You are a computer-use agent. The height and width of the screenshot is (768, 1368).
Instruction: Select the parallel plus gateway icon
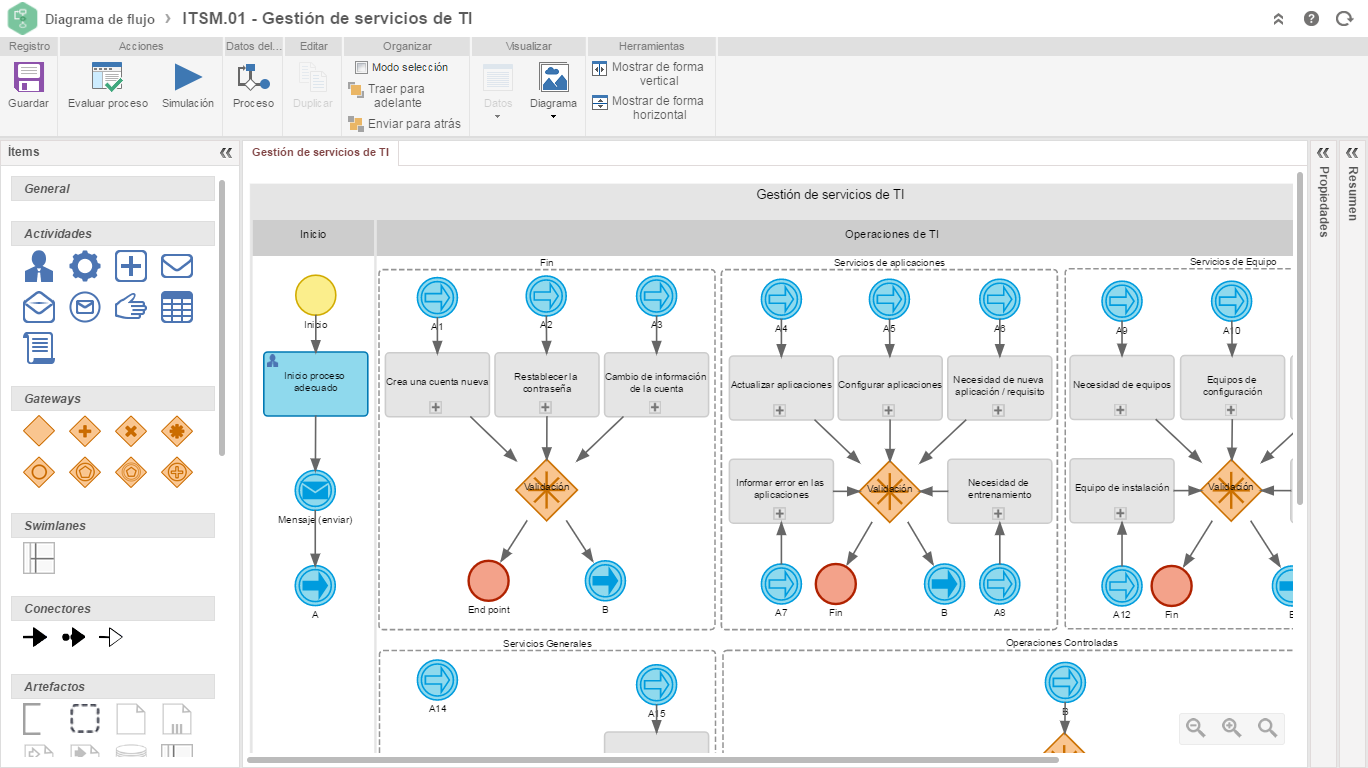coord(85,432)
